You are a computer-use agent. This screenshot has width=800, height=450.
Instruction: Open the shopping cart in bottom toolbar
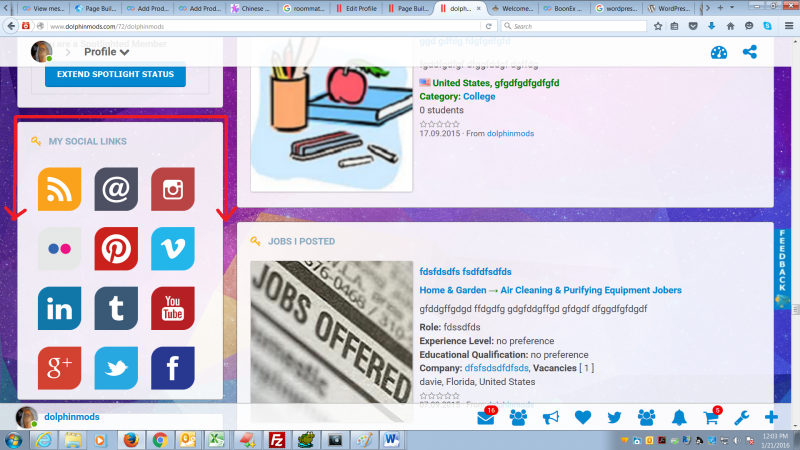(x=710, y=418)
